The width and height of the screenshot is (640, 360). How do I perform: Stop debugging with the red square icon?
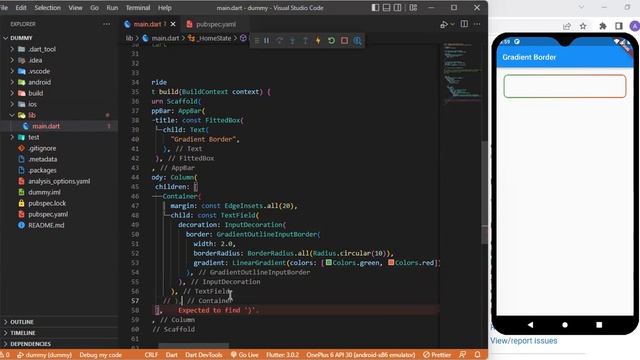point(344,40)
